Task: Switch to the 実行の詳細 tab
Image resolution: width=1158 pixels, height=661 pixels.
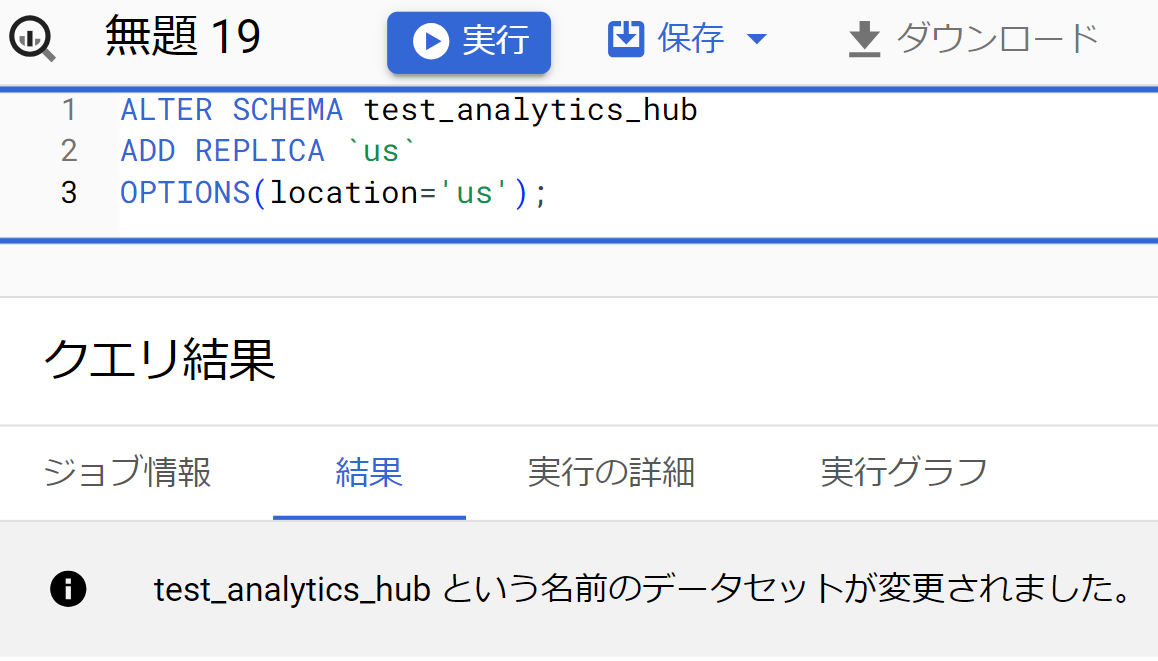Action: pyautogui.click(x=611, y=472)
